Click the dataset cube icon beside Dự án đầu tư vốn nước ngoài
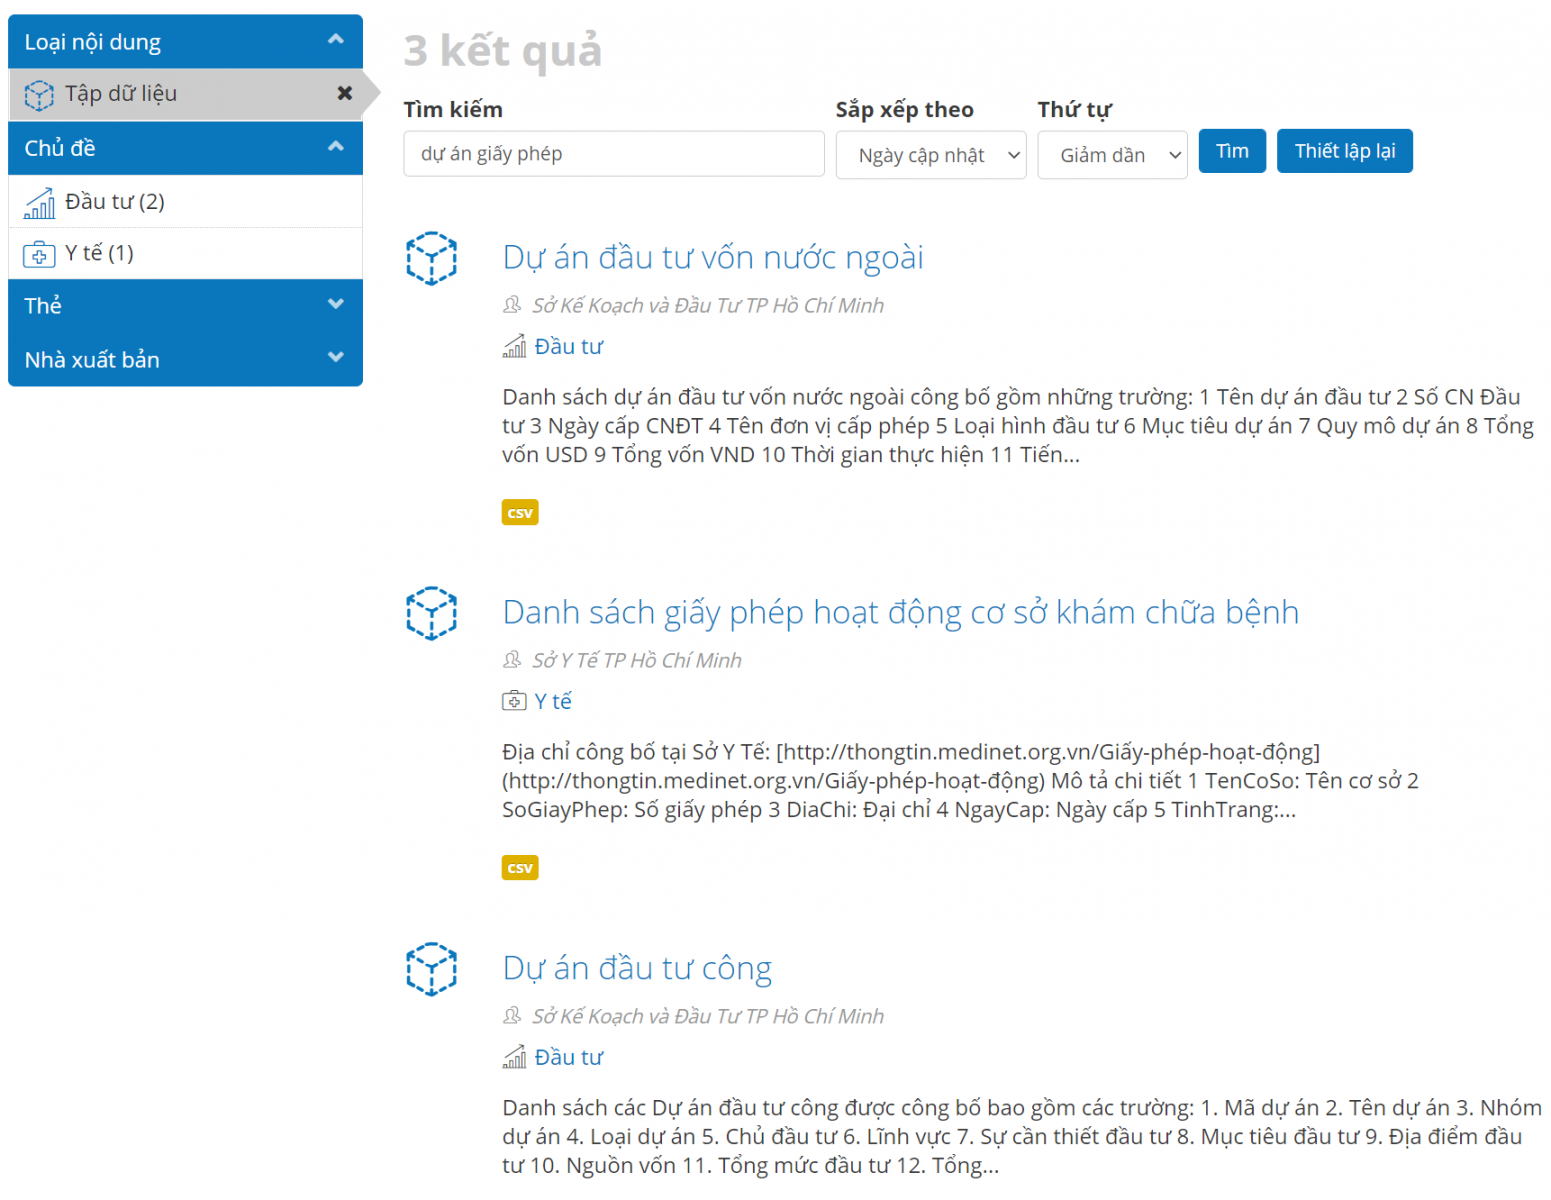Viewport: 1551px width, 1200px height. 431,259
